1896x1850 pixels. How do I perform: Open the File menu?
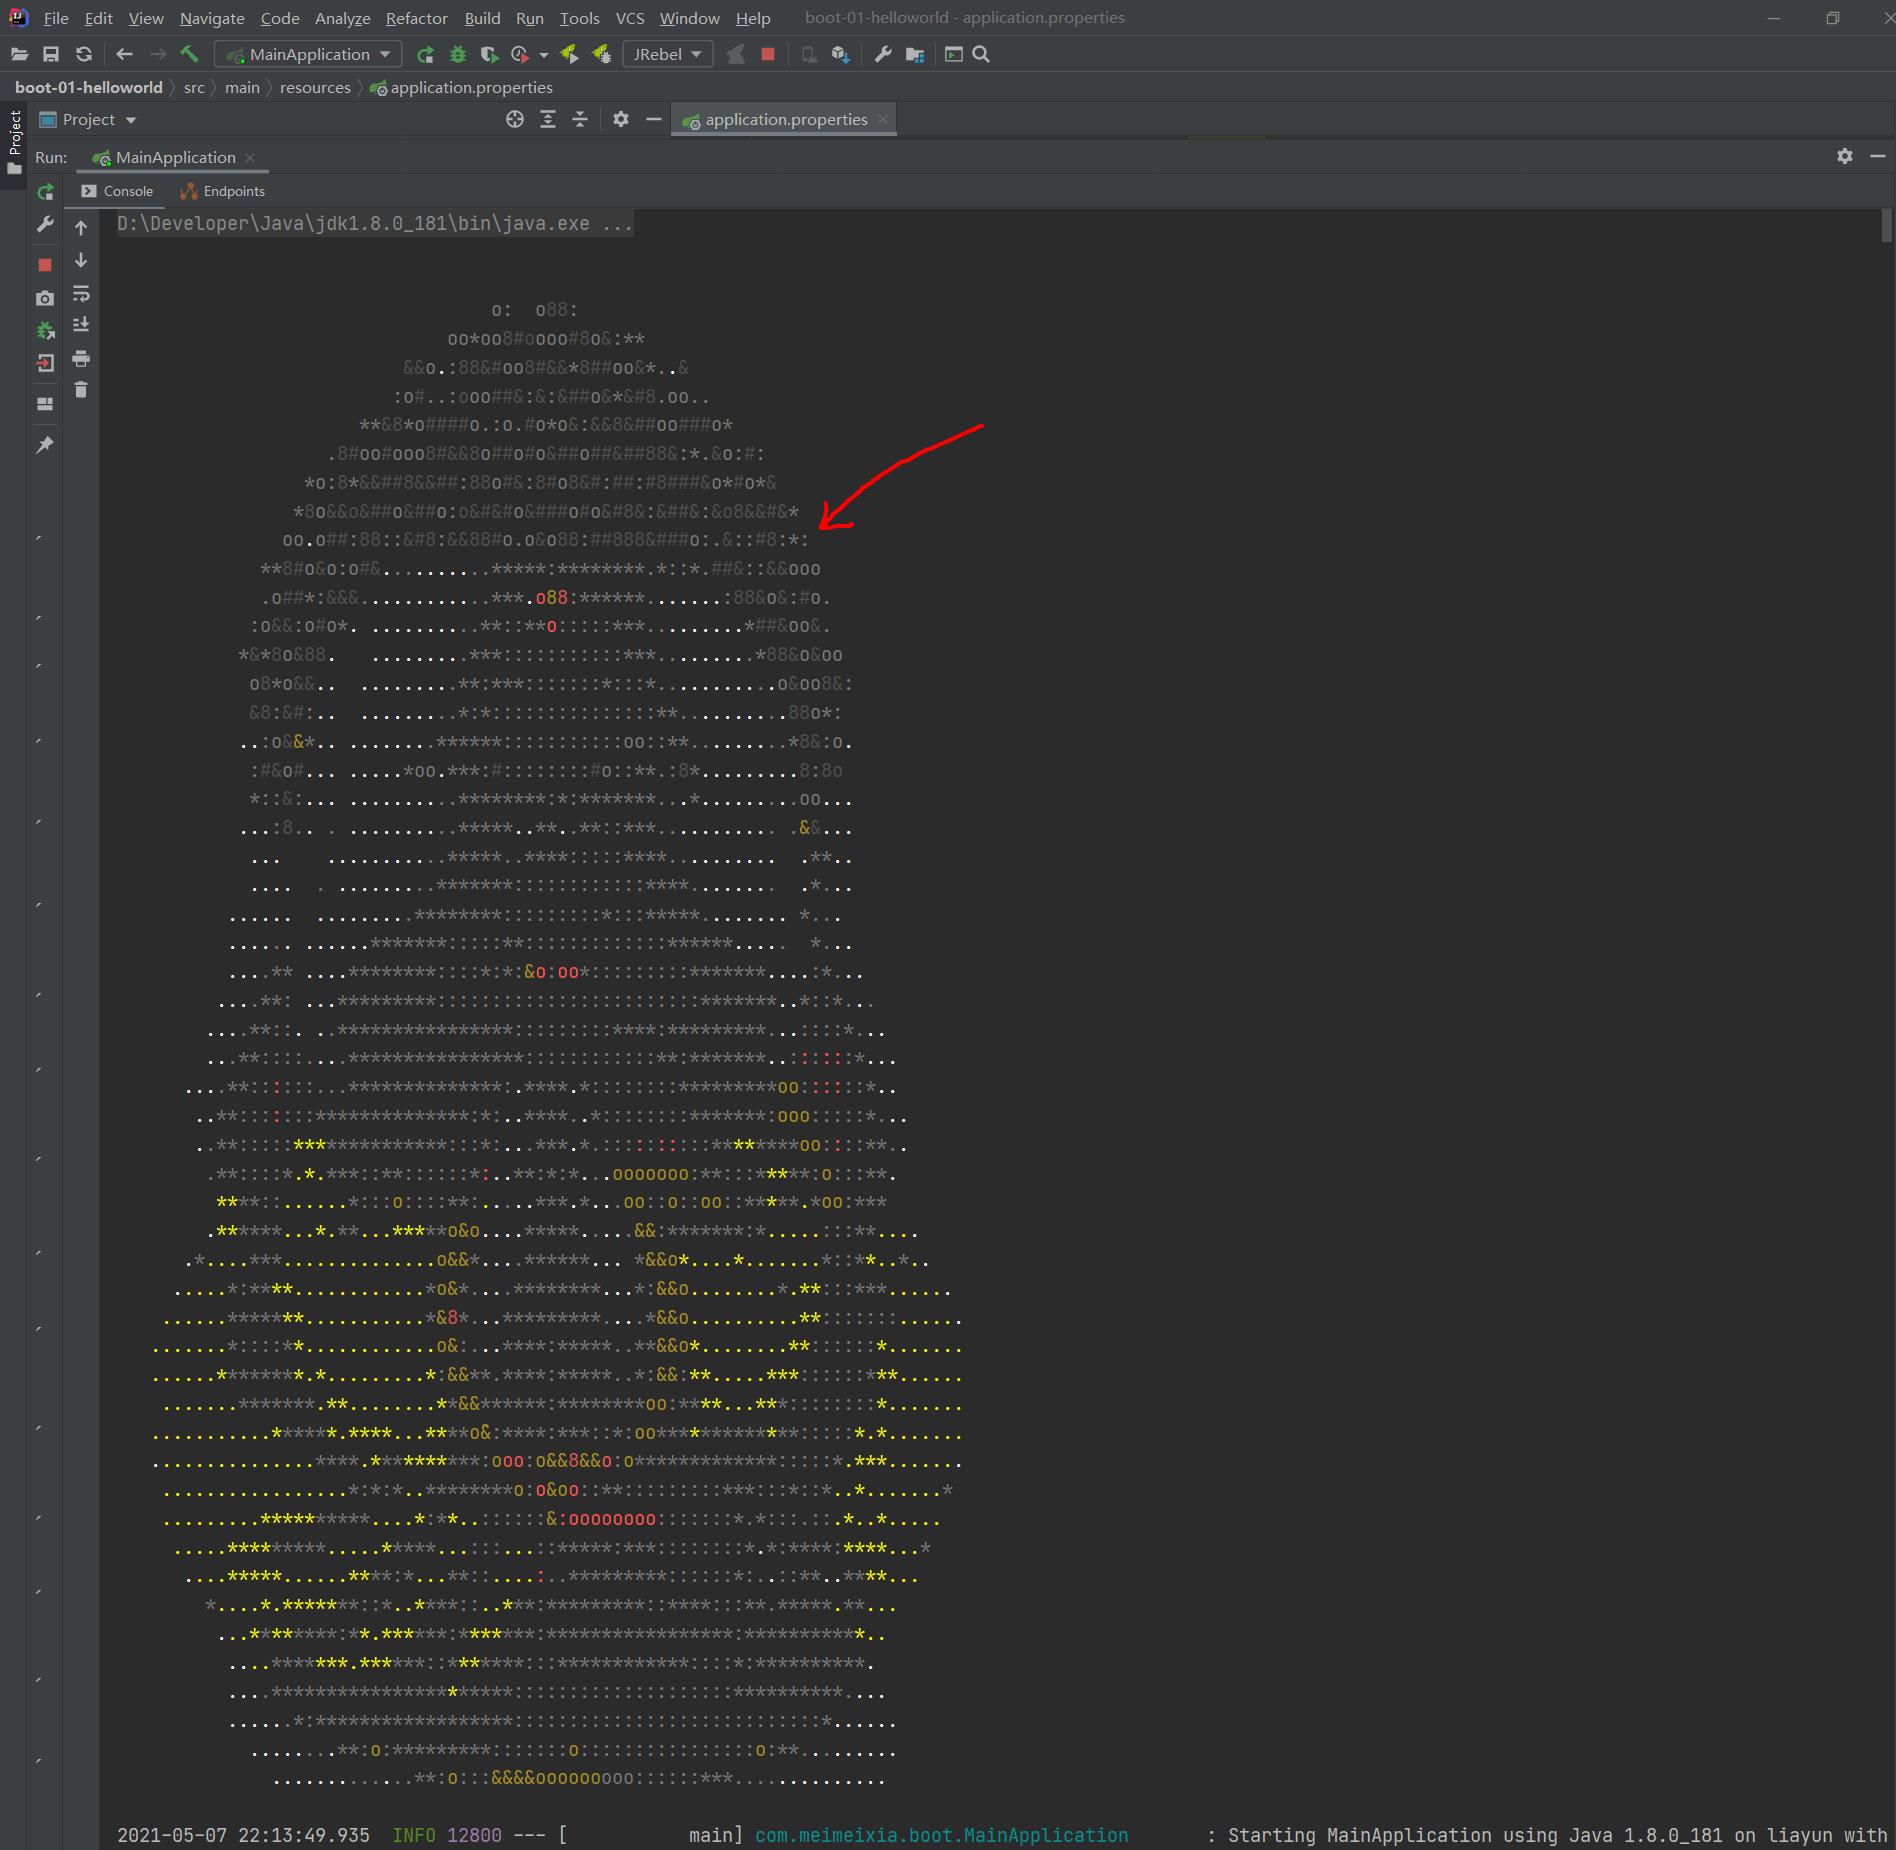(x=56, y=18)
